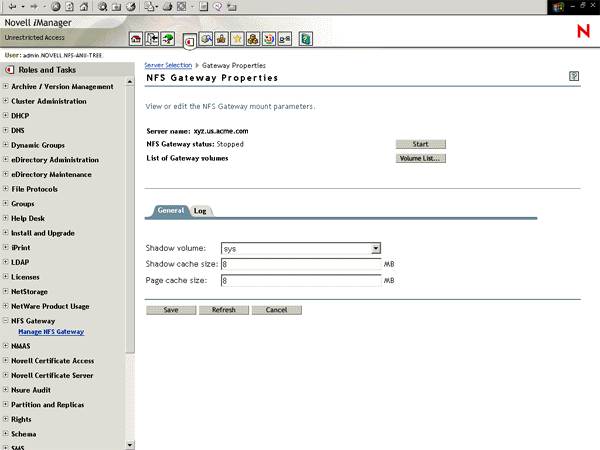Open iManager Help book icon

[305, 39]
